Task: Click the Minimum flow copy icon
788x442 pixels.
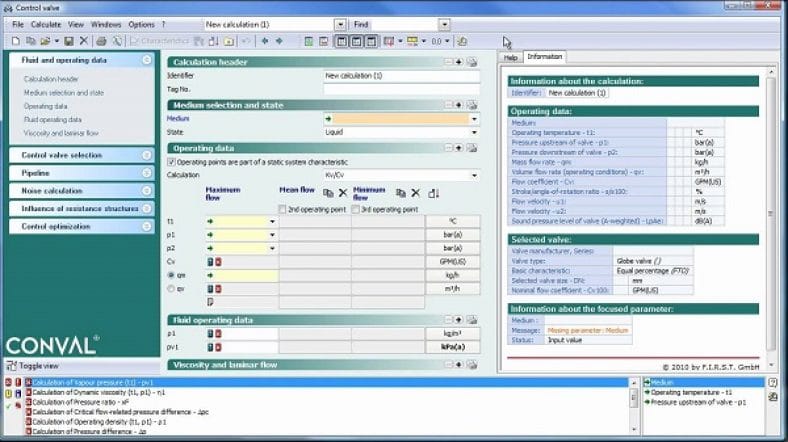Action: 399,192
